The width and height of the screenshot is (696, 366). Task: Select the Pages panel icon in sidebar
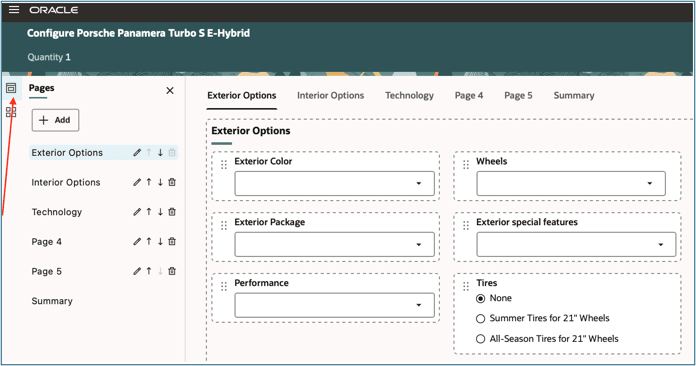11,88
